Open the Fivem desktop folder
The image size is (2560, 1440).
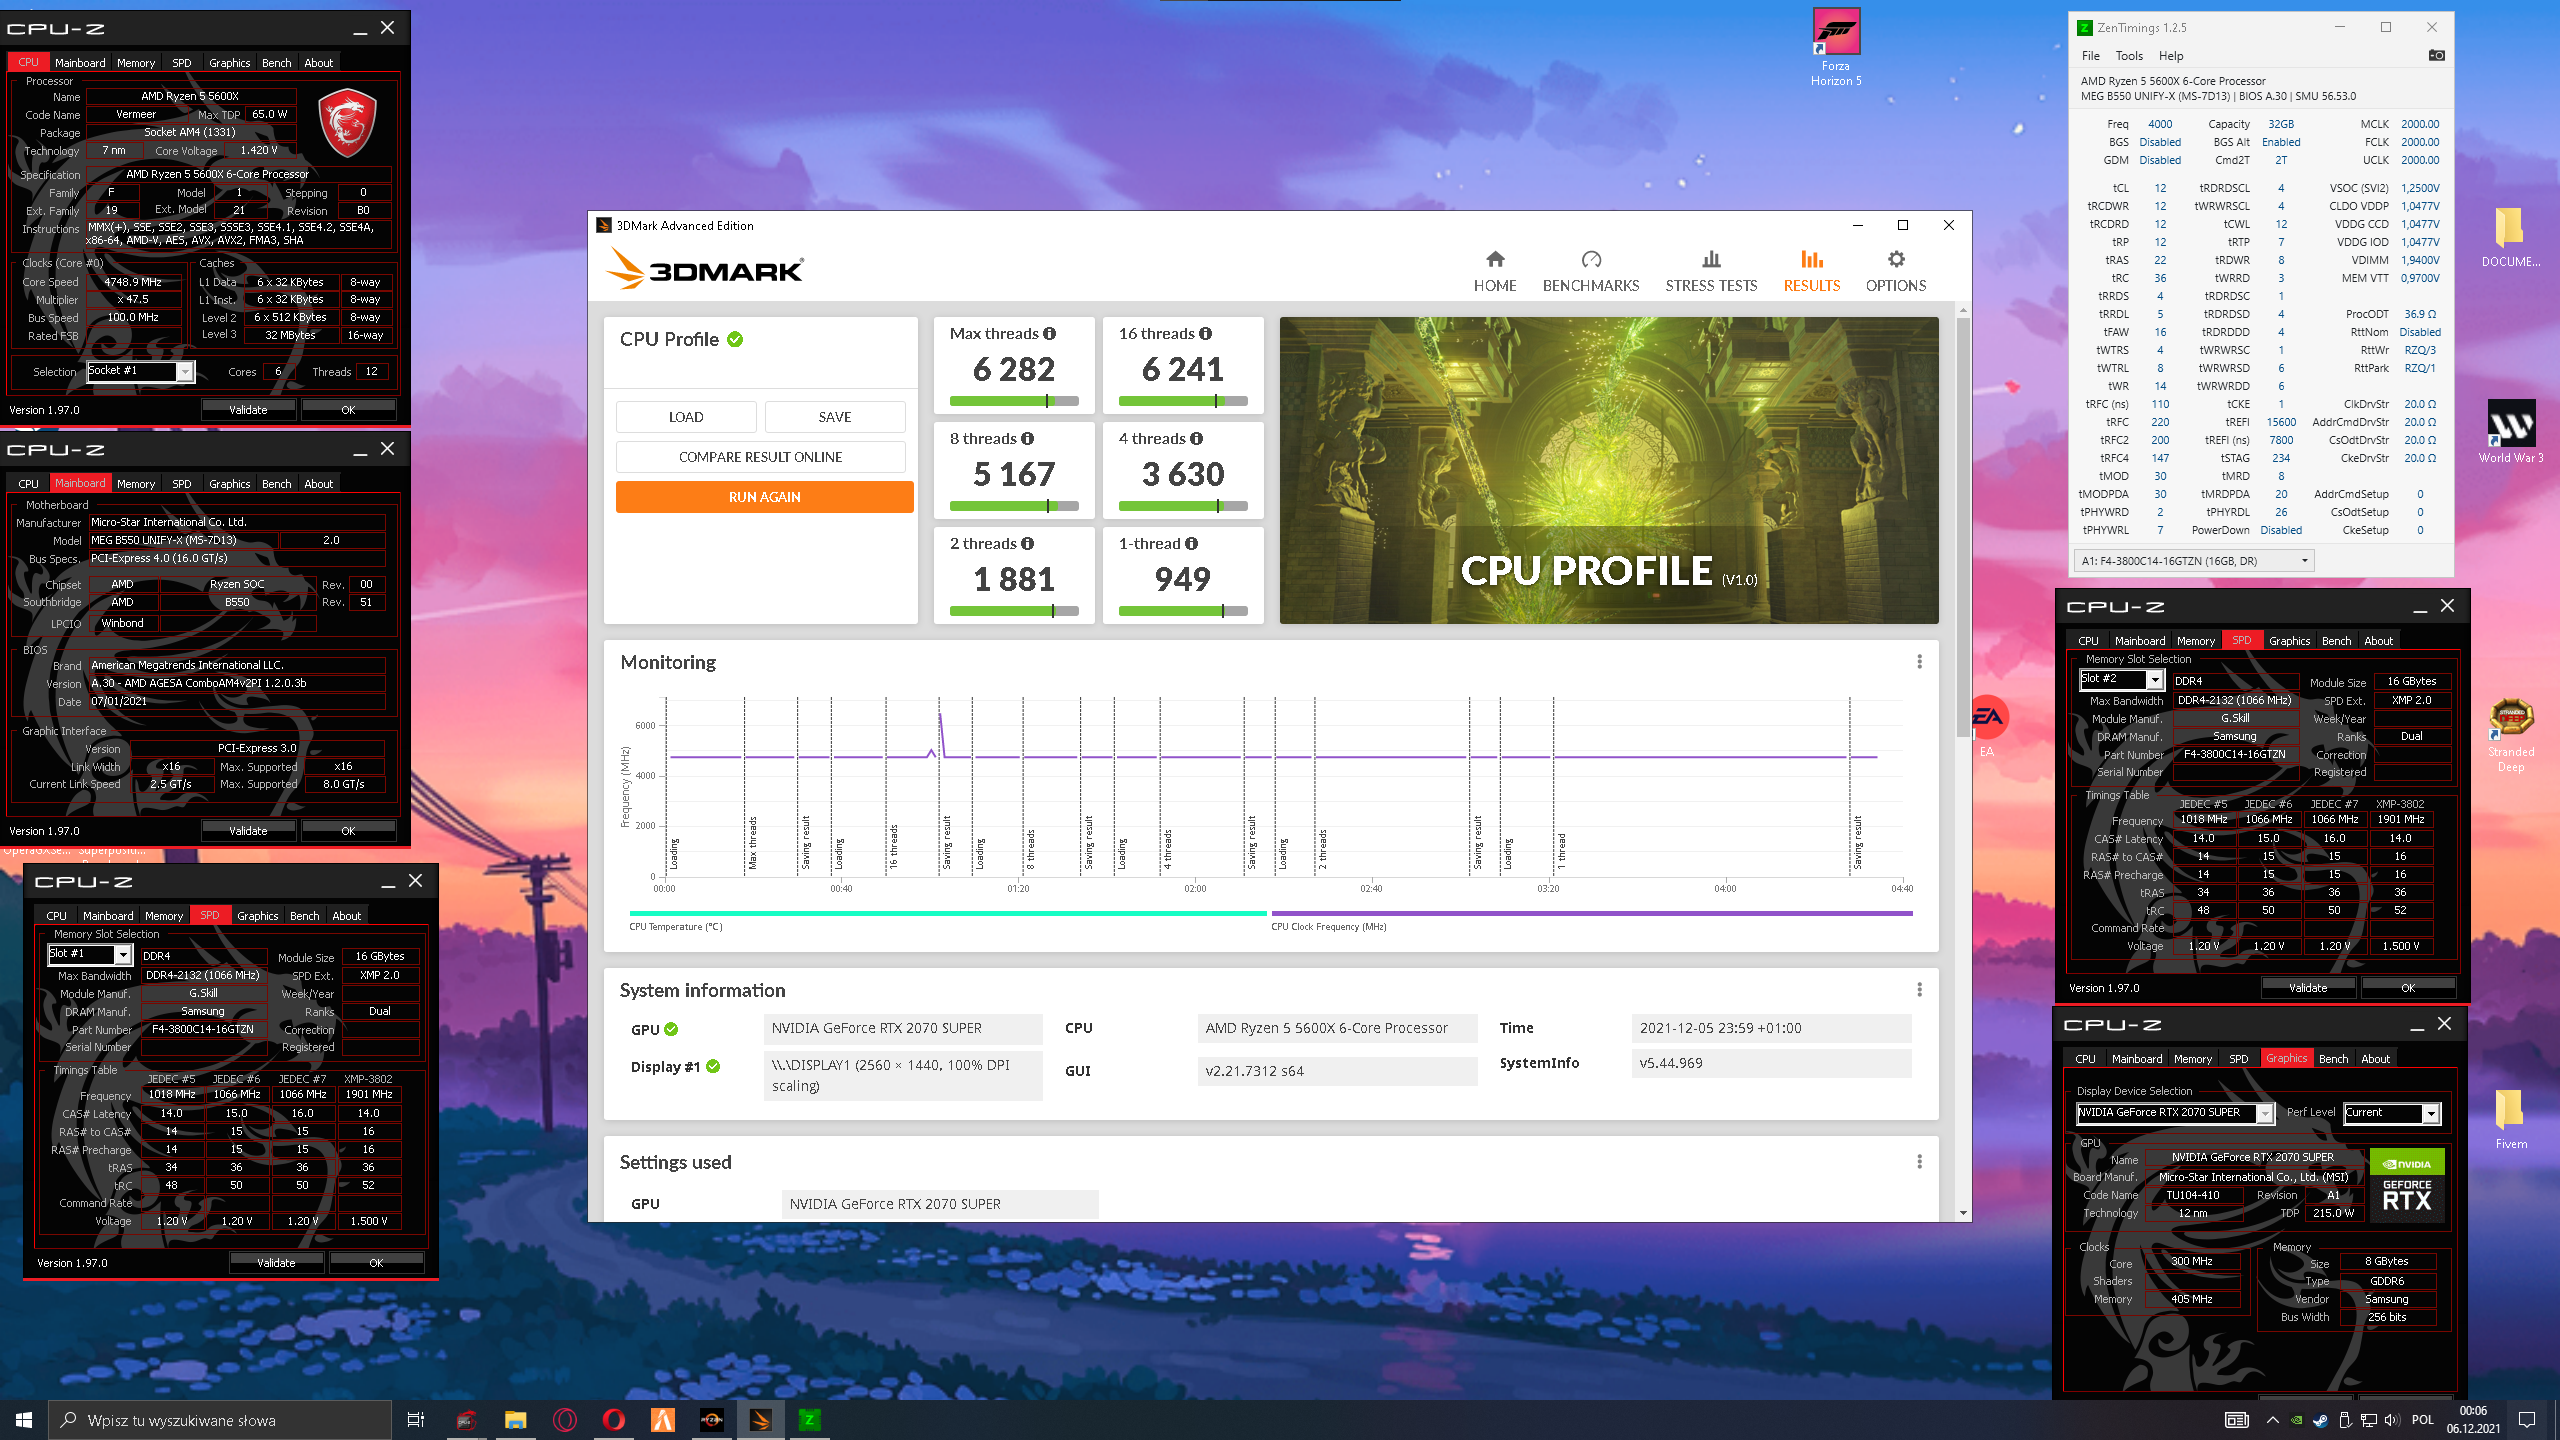(x=2511, y=1119)
